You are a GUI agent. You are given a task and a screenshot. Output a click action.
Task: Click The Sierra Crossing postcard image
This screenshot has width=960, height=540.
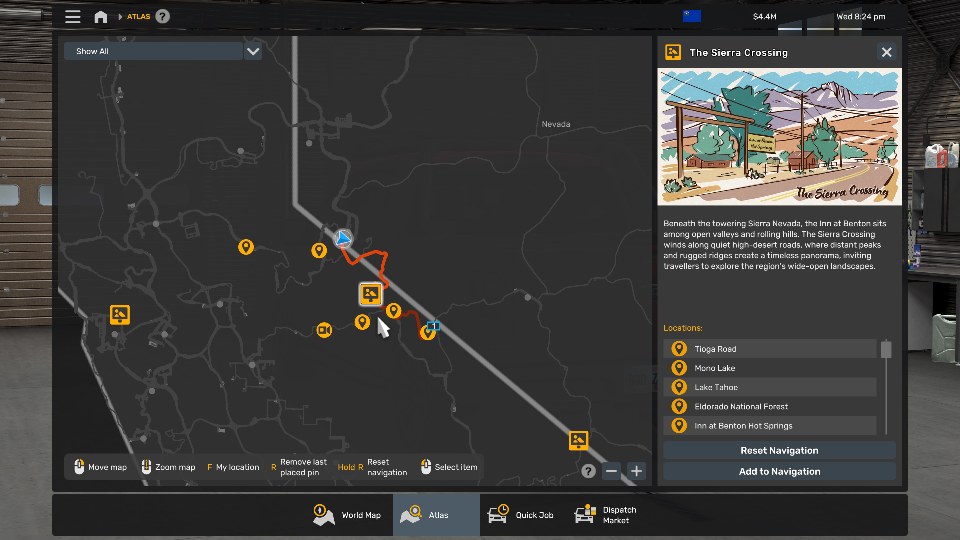point(779,137)
